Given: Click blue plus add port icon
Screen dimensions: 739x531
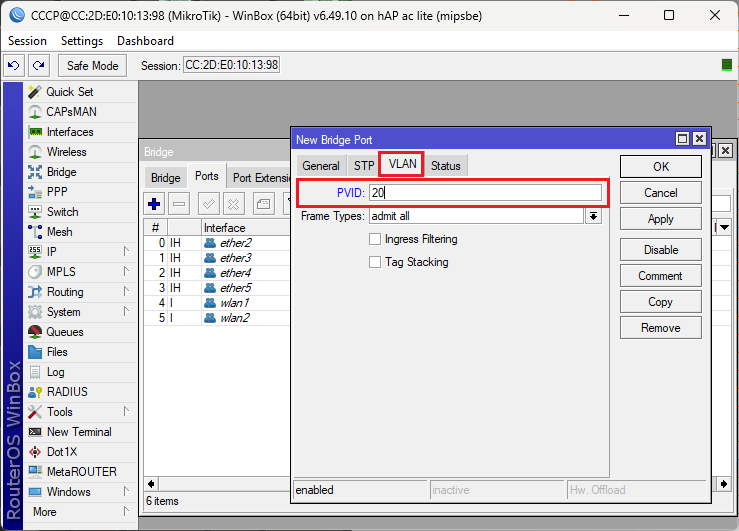Looking at the screenshot, I should coord(154,204).
